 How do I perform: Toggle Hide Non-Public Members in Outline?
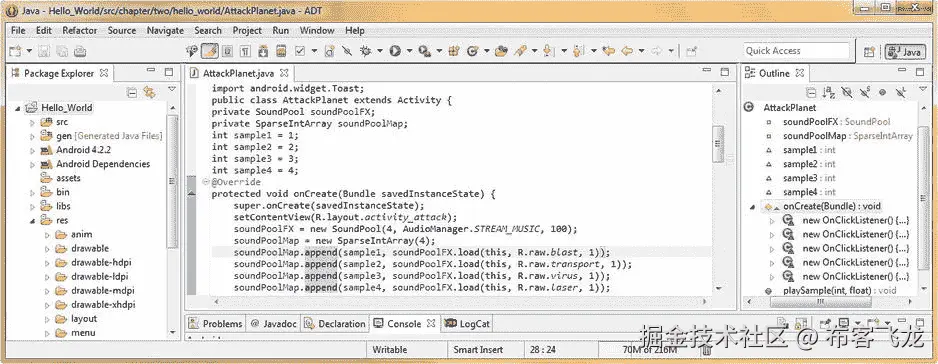(882, 92)
